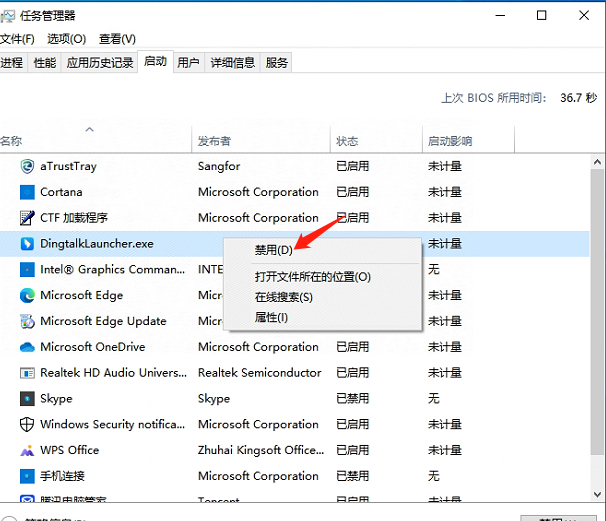Click the WPS Office icon

(x=27, y=451)
